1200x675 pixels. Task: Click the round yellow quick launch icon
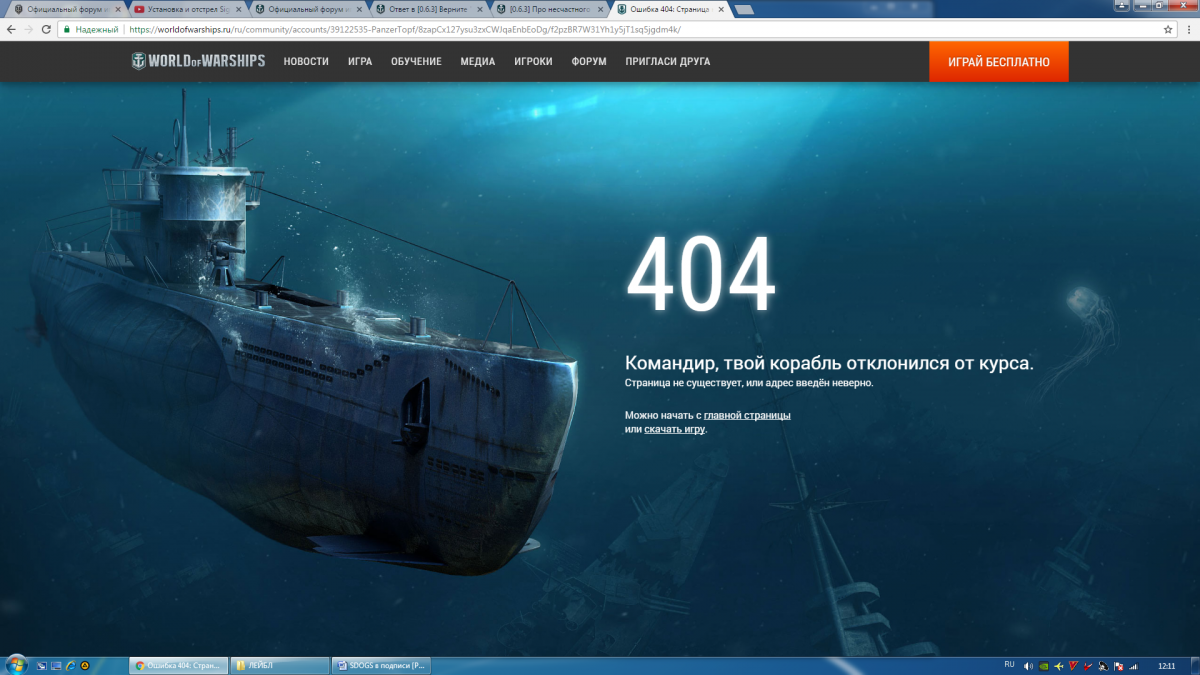coord(85,665)
